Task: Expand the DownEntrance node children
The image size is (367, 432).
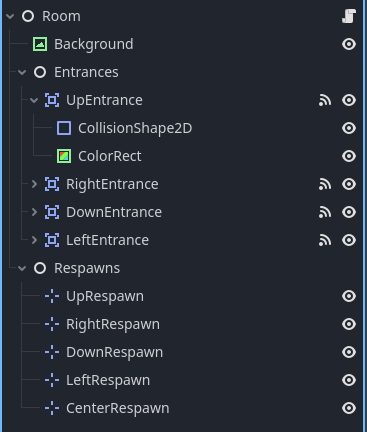Action: coord(34,212)
